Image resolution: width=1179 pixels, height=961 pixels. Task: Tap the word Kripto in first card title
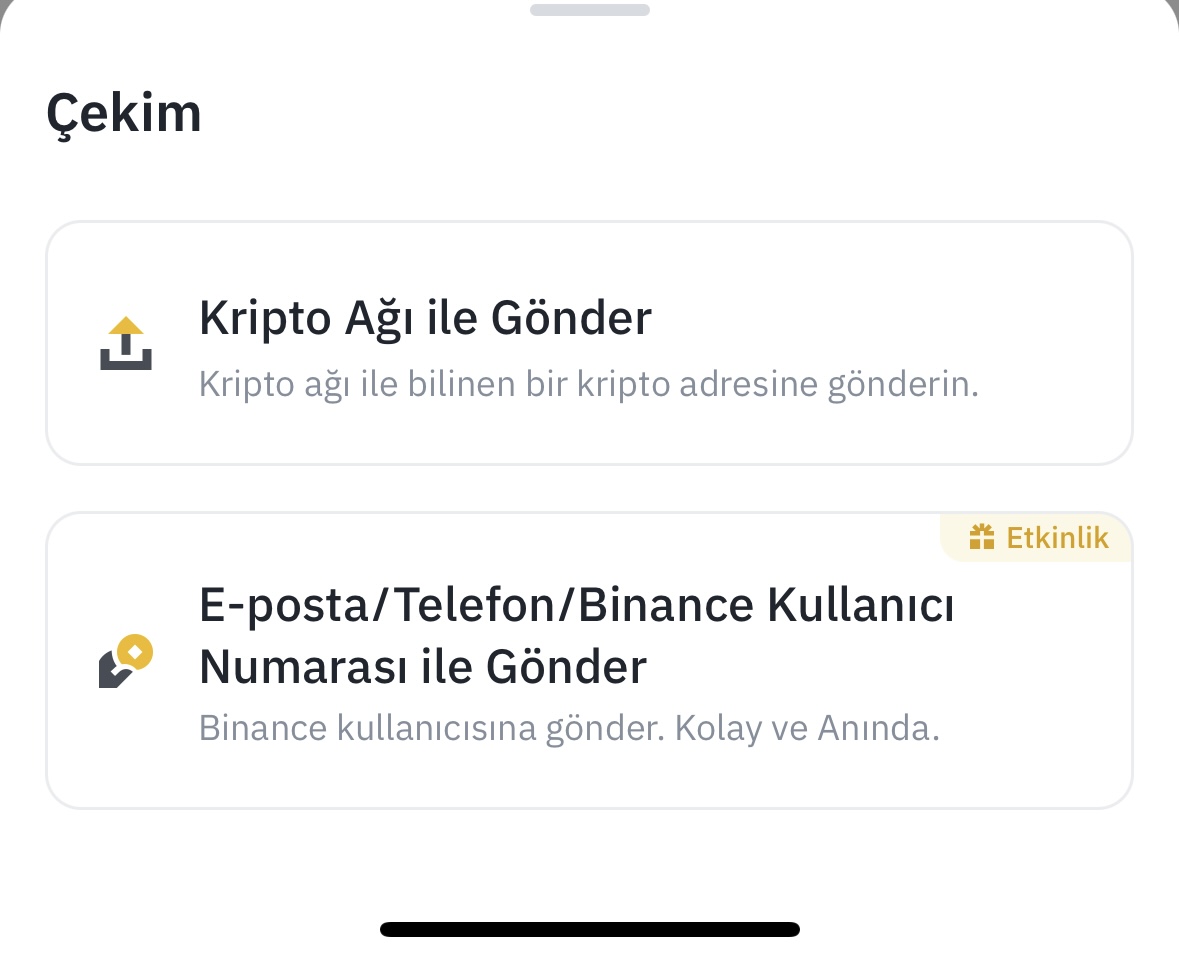click(x=265, y=319)
